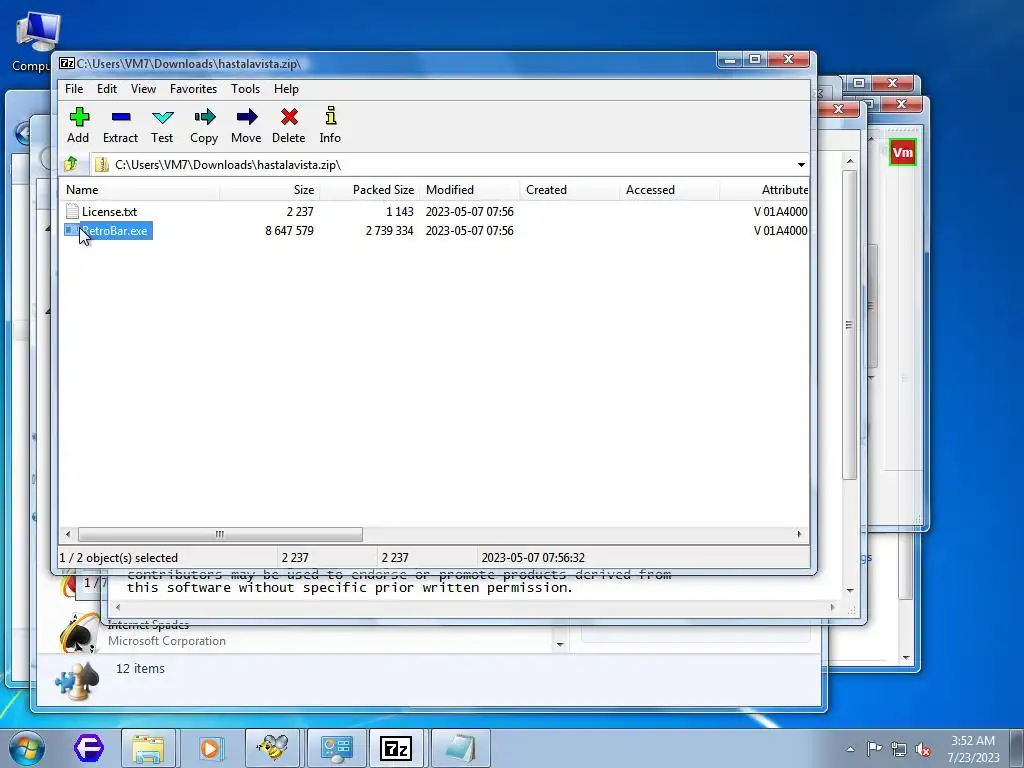Viewport: 1024px width, 768px height.
Task: Open the Edit menu
Action: (106, 89)
